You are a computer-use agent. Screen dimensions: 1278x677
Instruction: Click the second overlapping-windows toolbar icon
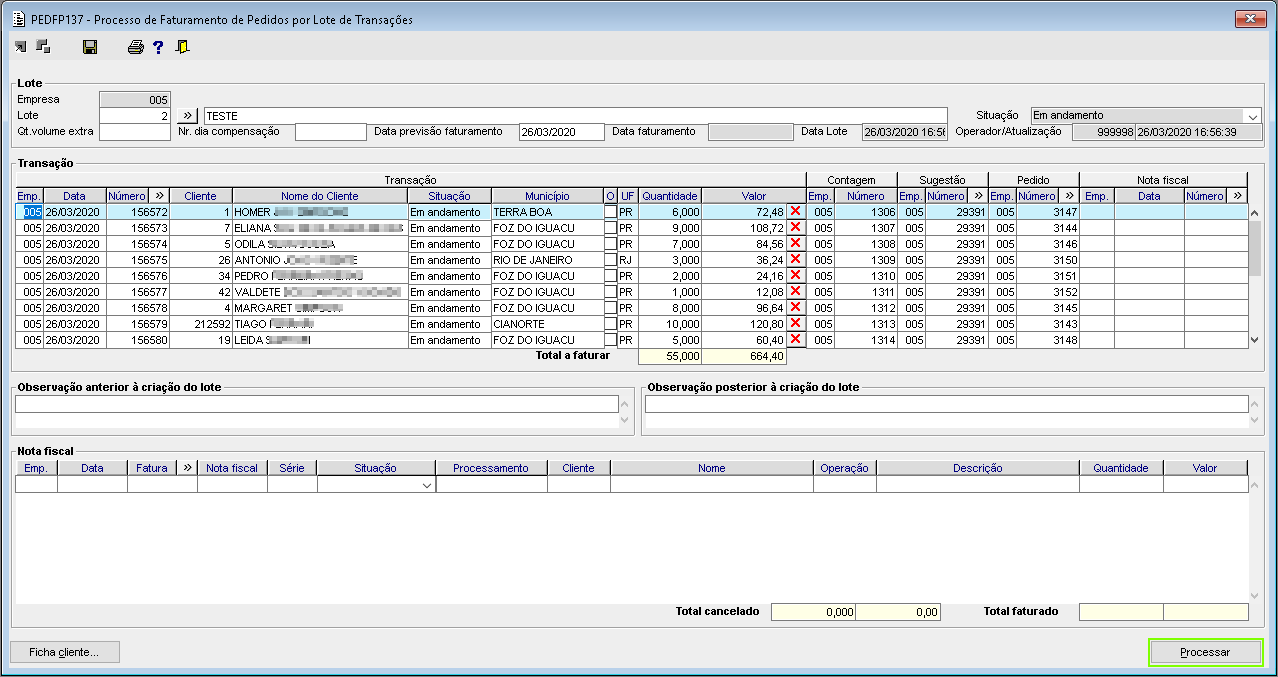point(43,46)
